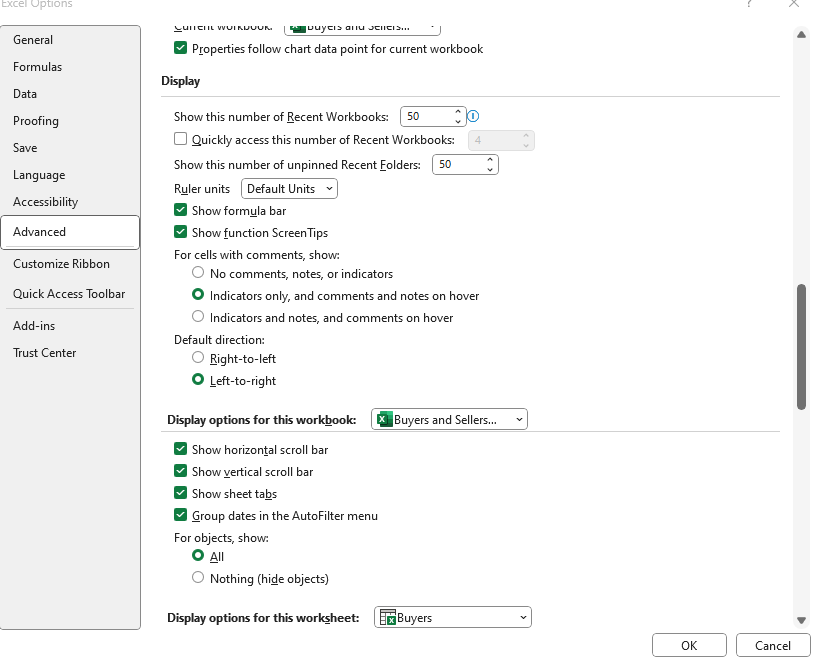Open Display options for this workbook dropdown
Viewport: 813px width, 660px height.
click(449, 419)
